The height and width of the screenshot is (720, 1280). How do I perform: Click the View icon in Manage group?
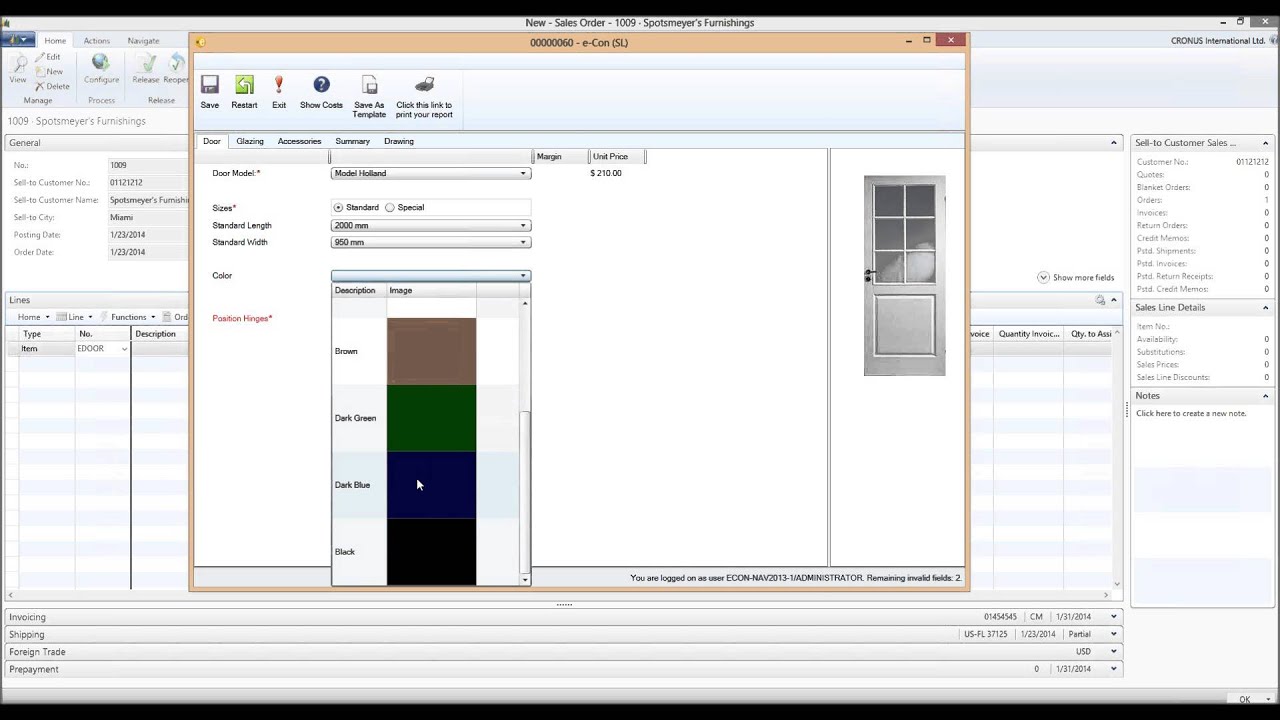[x=17, y=63]
